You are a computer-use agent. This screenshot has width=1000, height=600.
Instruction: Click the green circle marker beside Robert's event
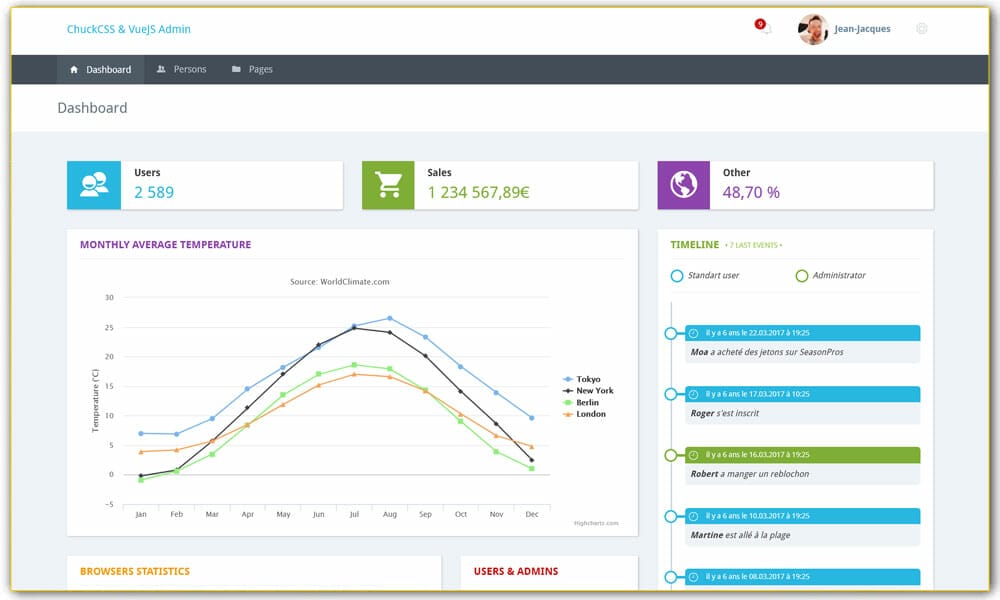point(671,455)
